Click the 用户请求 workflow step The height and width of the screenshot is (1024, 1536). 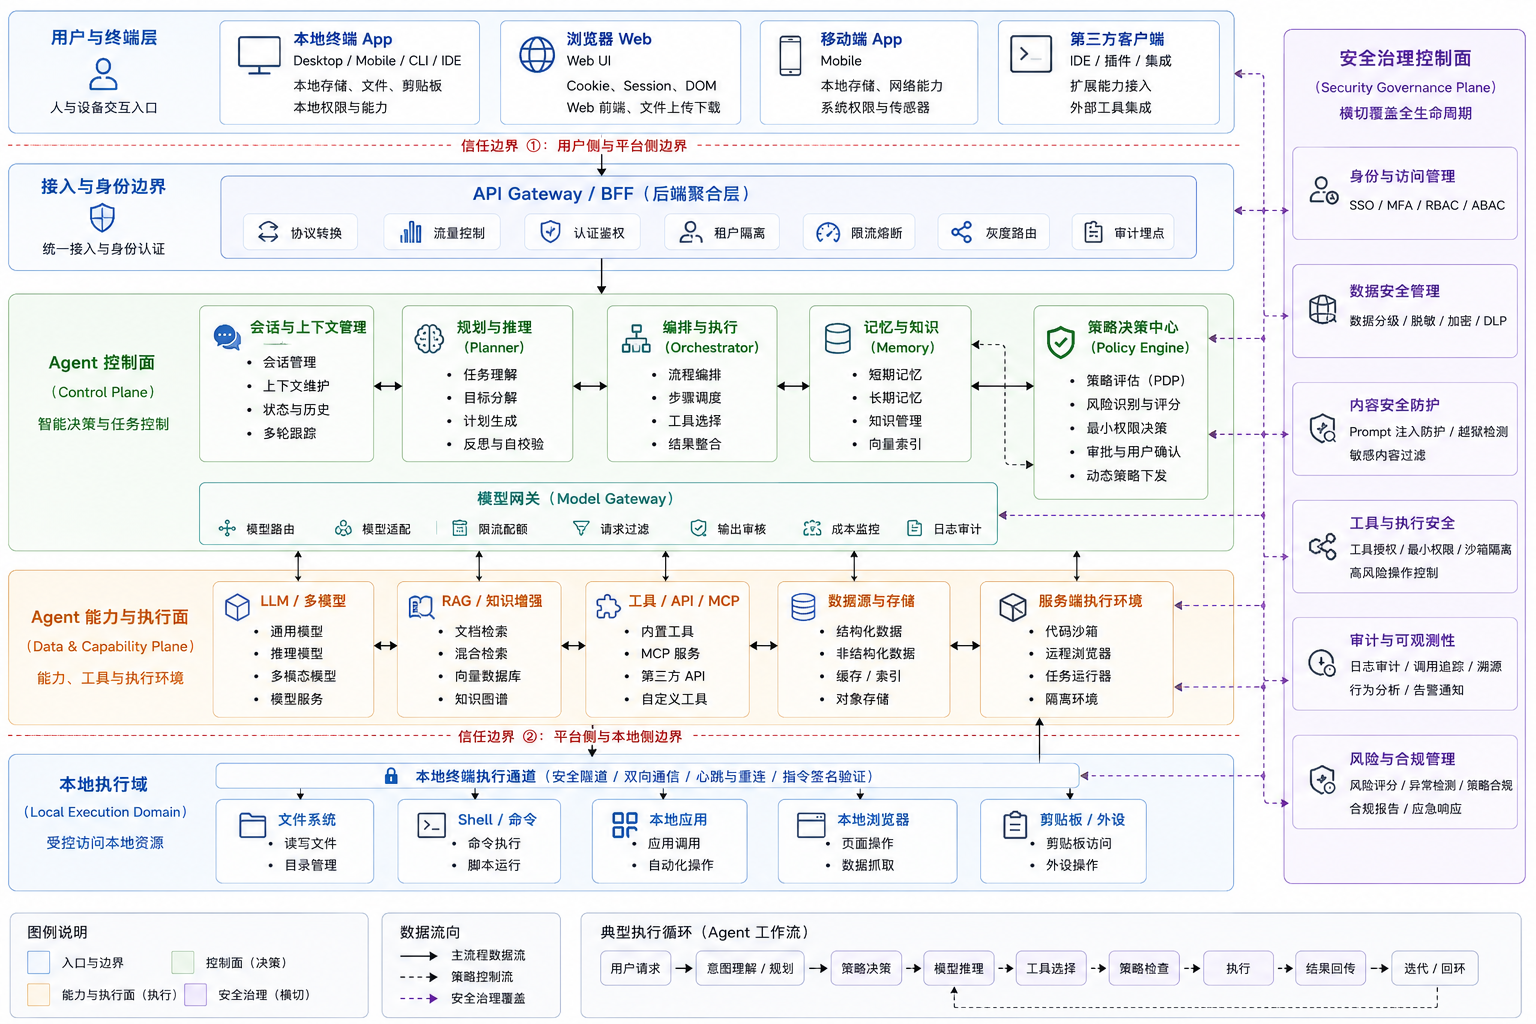coord(635,968)
